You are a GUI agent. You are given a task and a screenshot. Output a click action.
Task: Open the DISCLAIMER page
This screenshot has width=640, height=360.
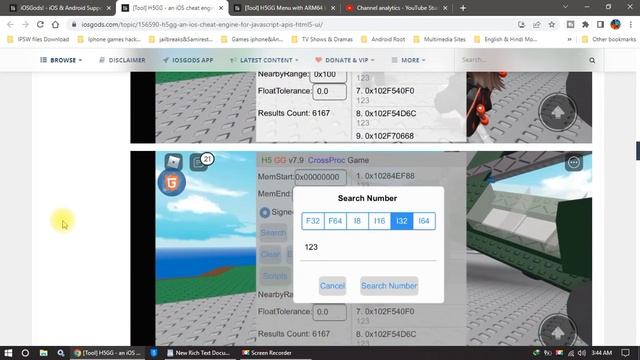[x=122, y=60]
